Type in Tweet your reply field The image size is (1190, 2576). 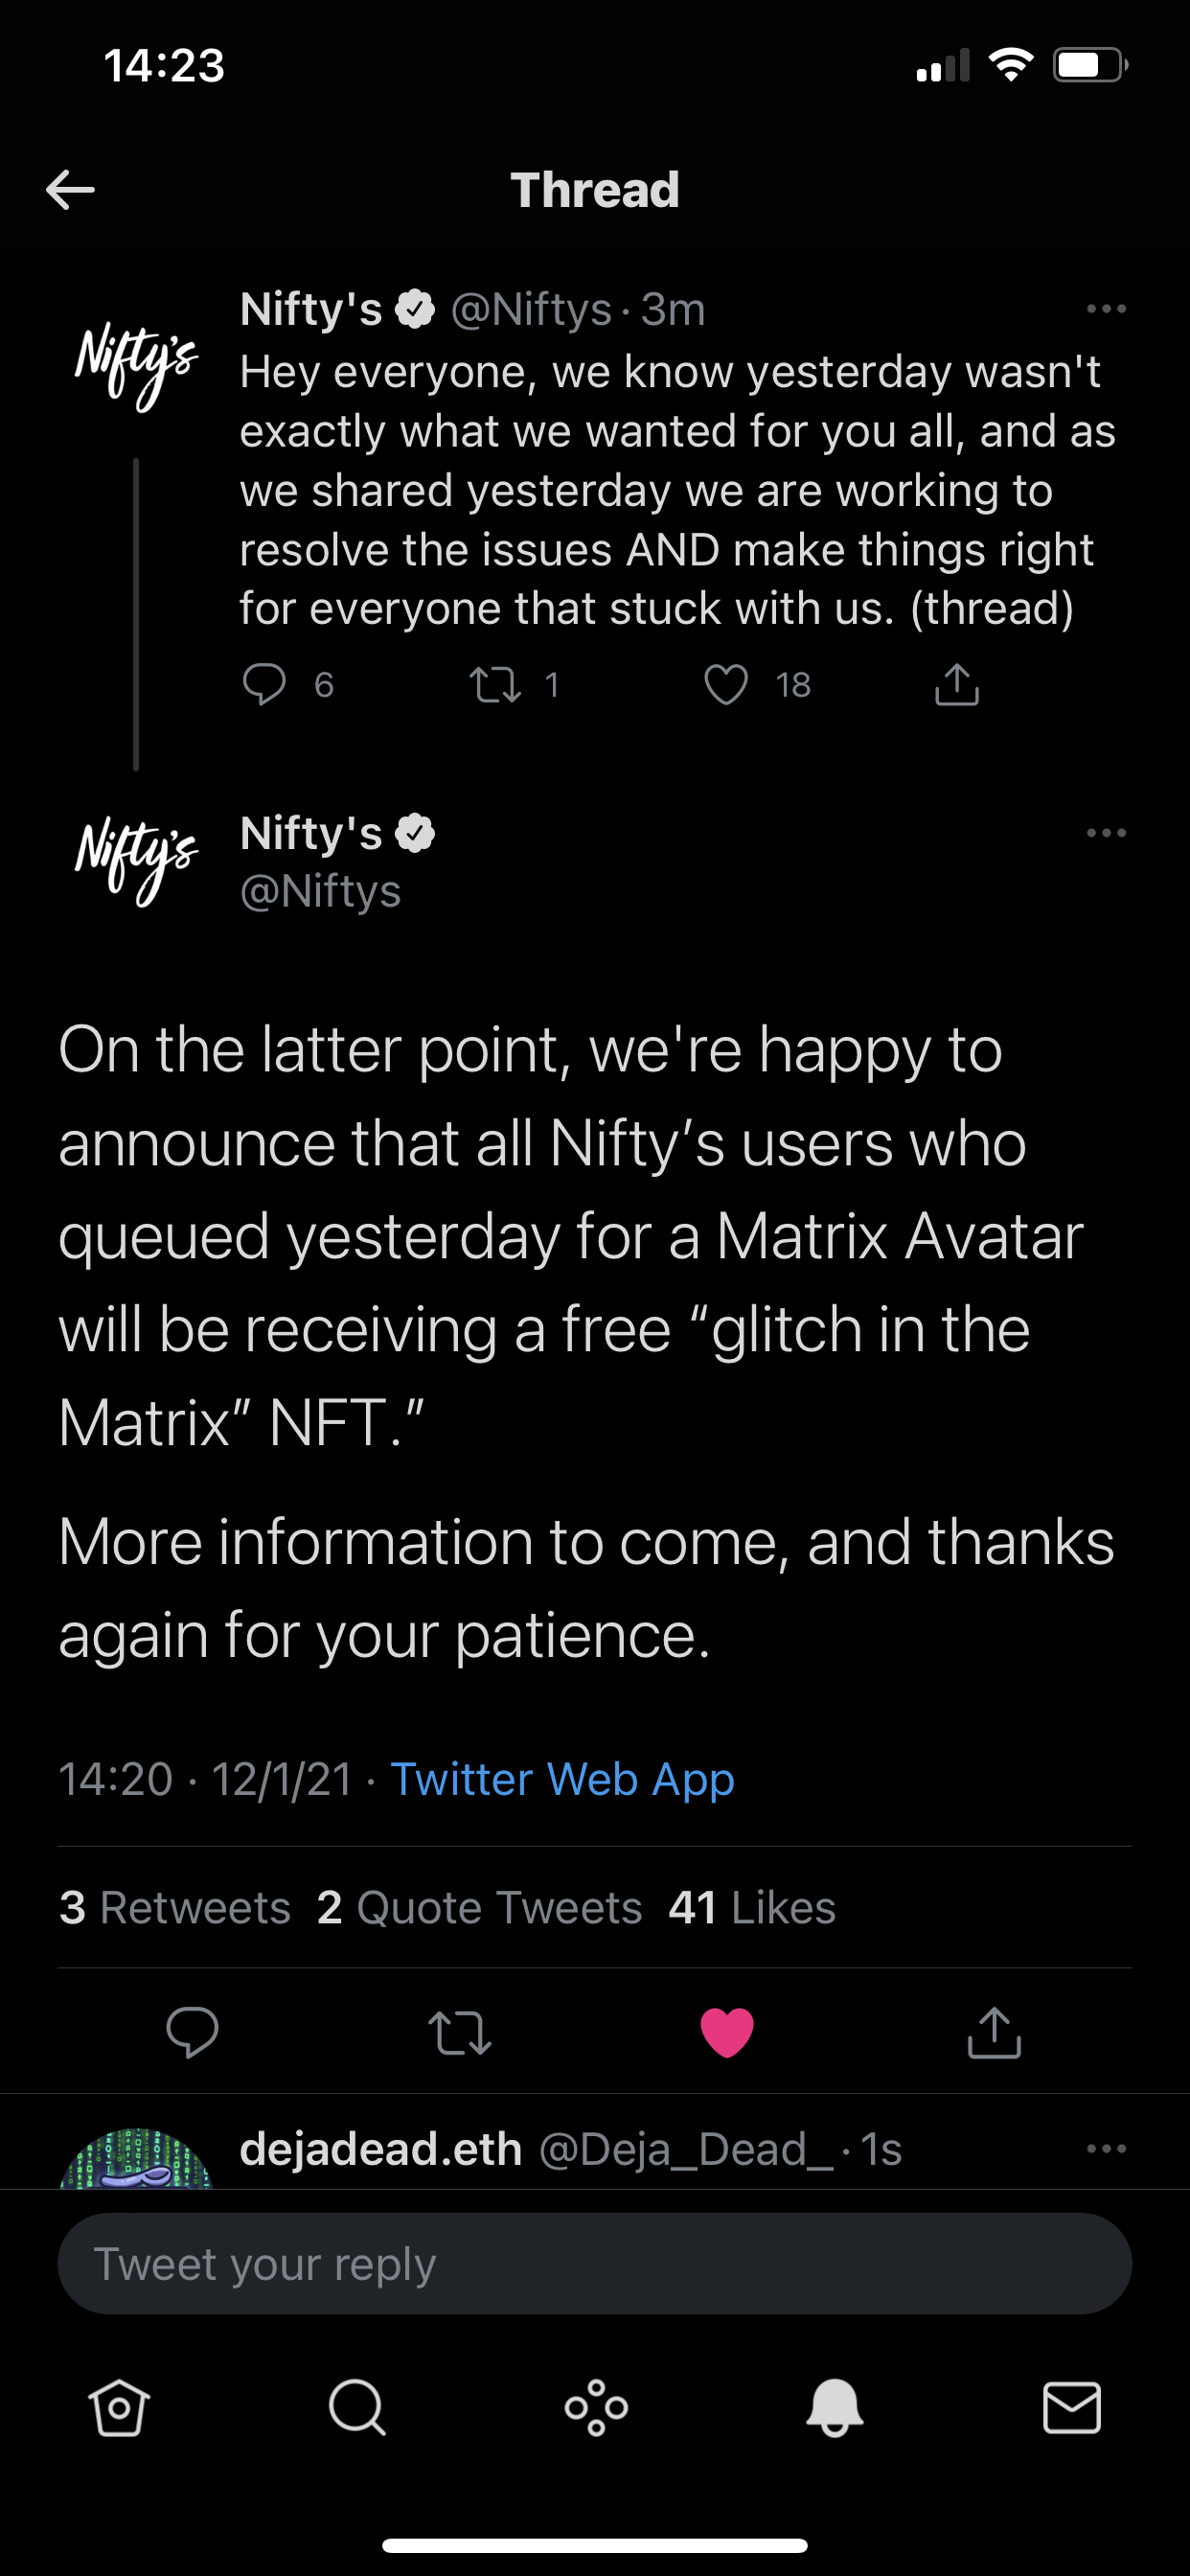(594, 2264)
